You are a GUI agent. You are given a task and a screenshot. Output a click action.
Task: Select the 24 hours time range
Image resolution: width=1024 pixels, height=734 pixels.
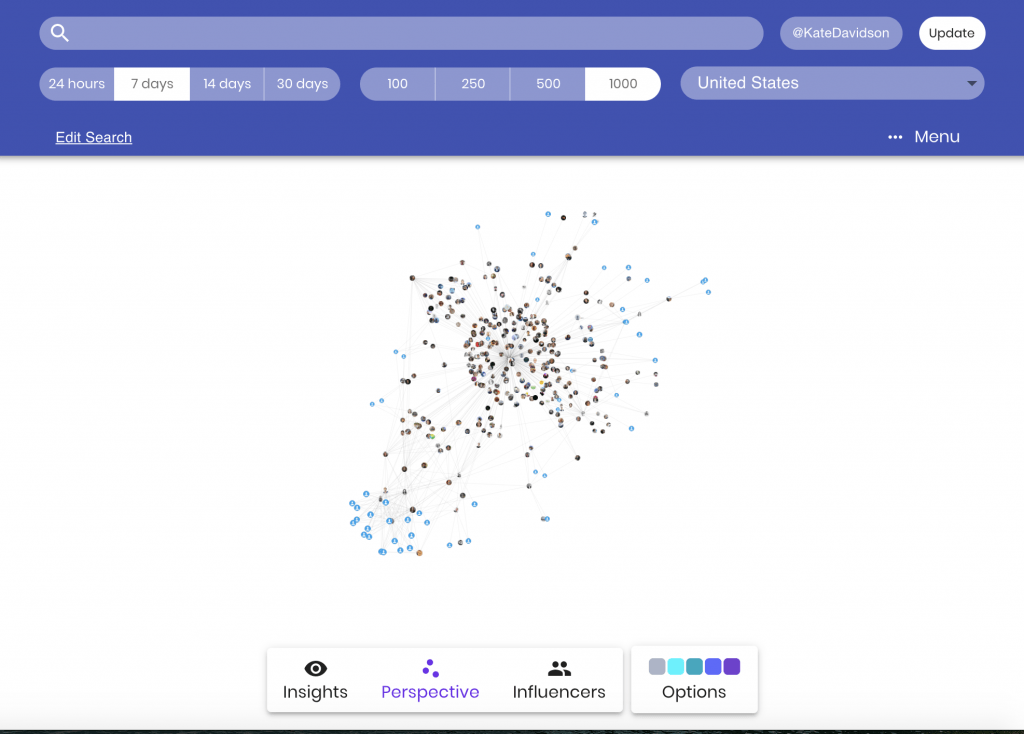coord(77,84)
